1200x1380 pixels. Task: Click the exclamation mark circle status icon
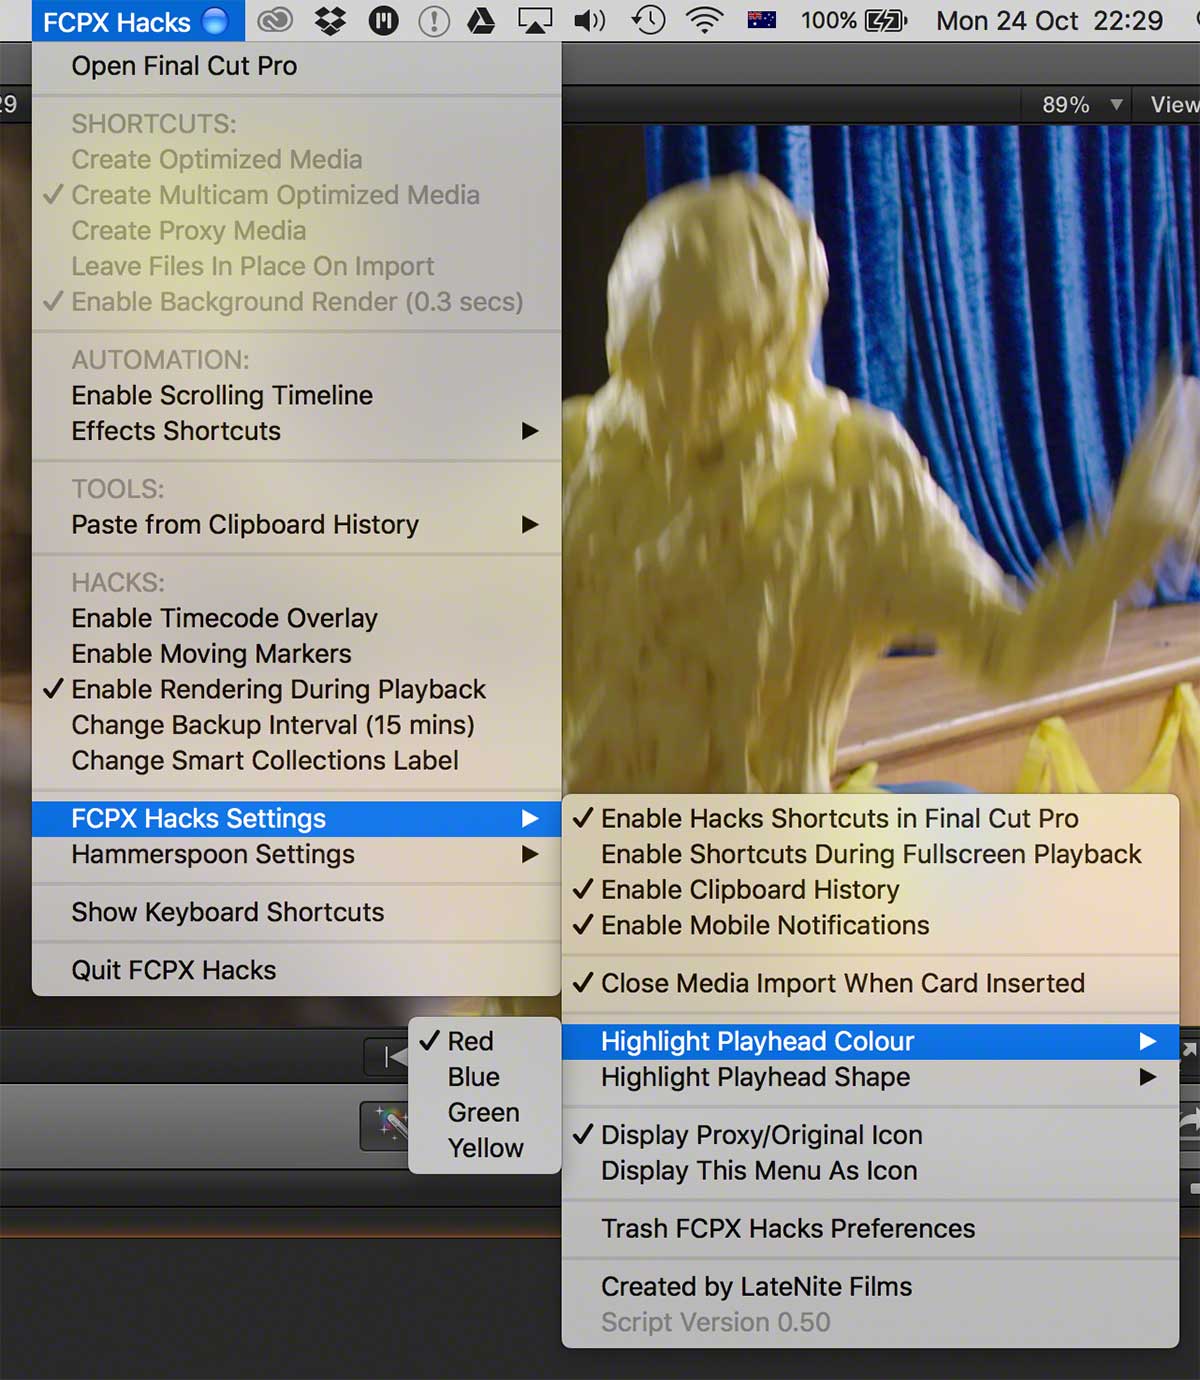433,21
